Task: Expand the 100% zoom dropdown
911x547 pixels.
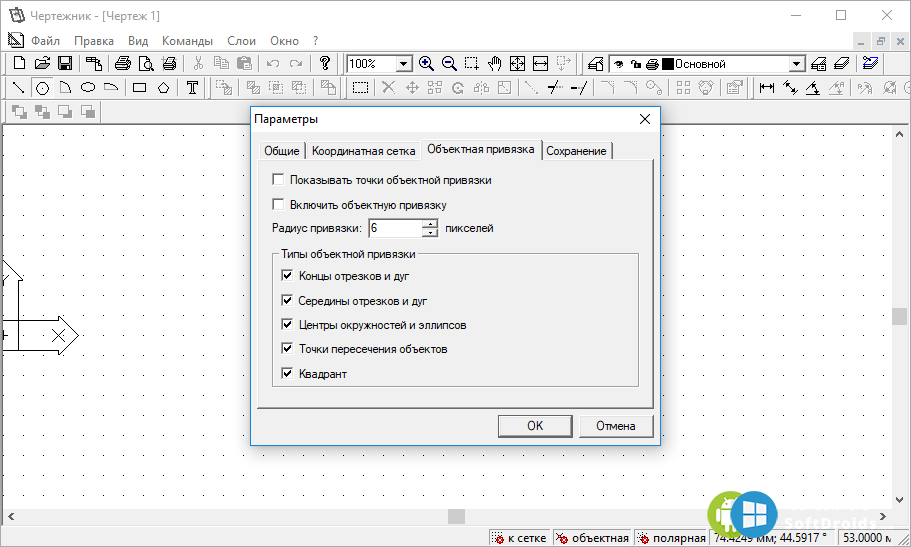Action: 404,63
